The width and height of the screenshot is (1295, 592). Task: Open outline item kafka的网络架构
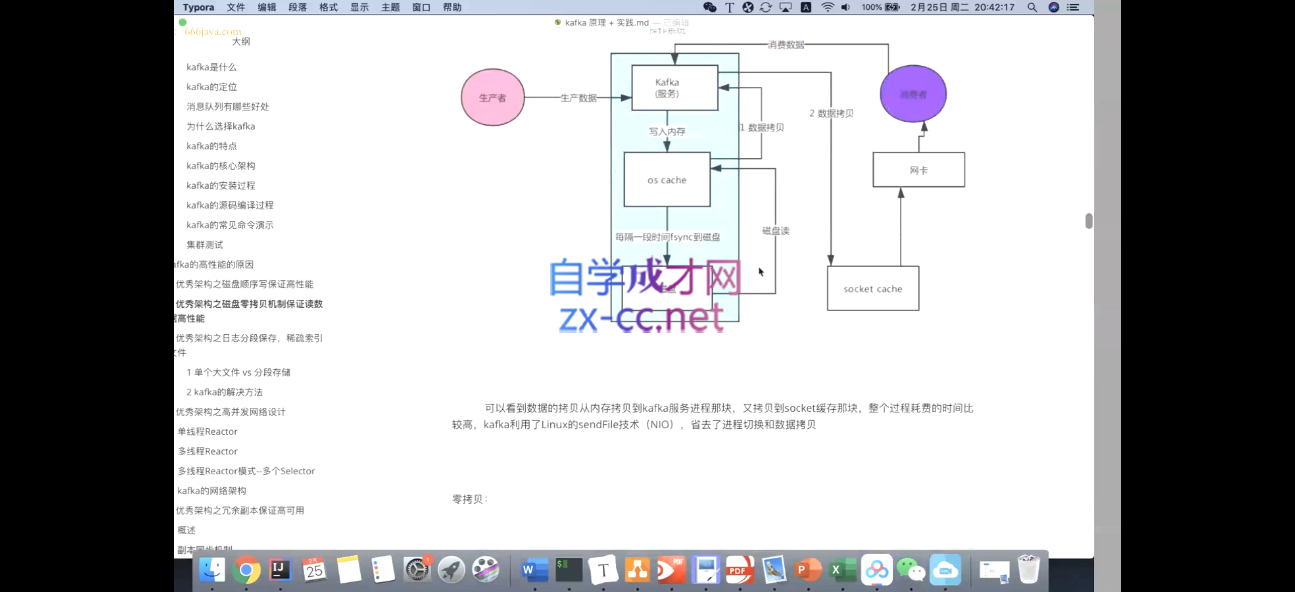coord(212,491)
